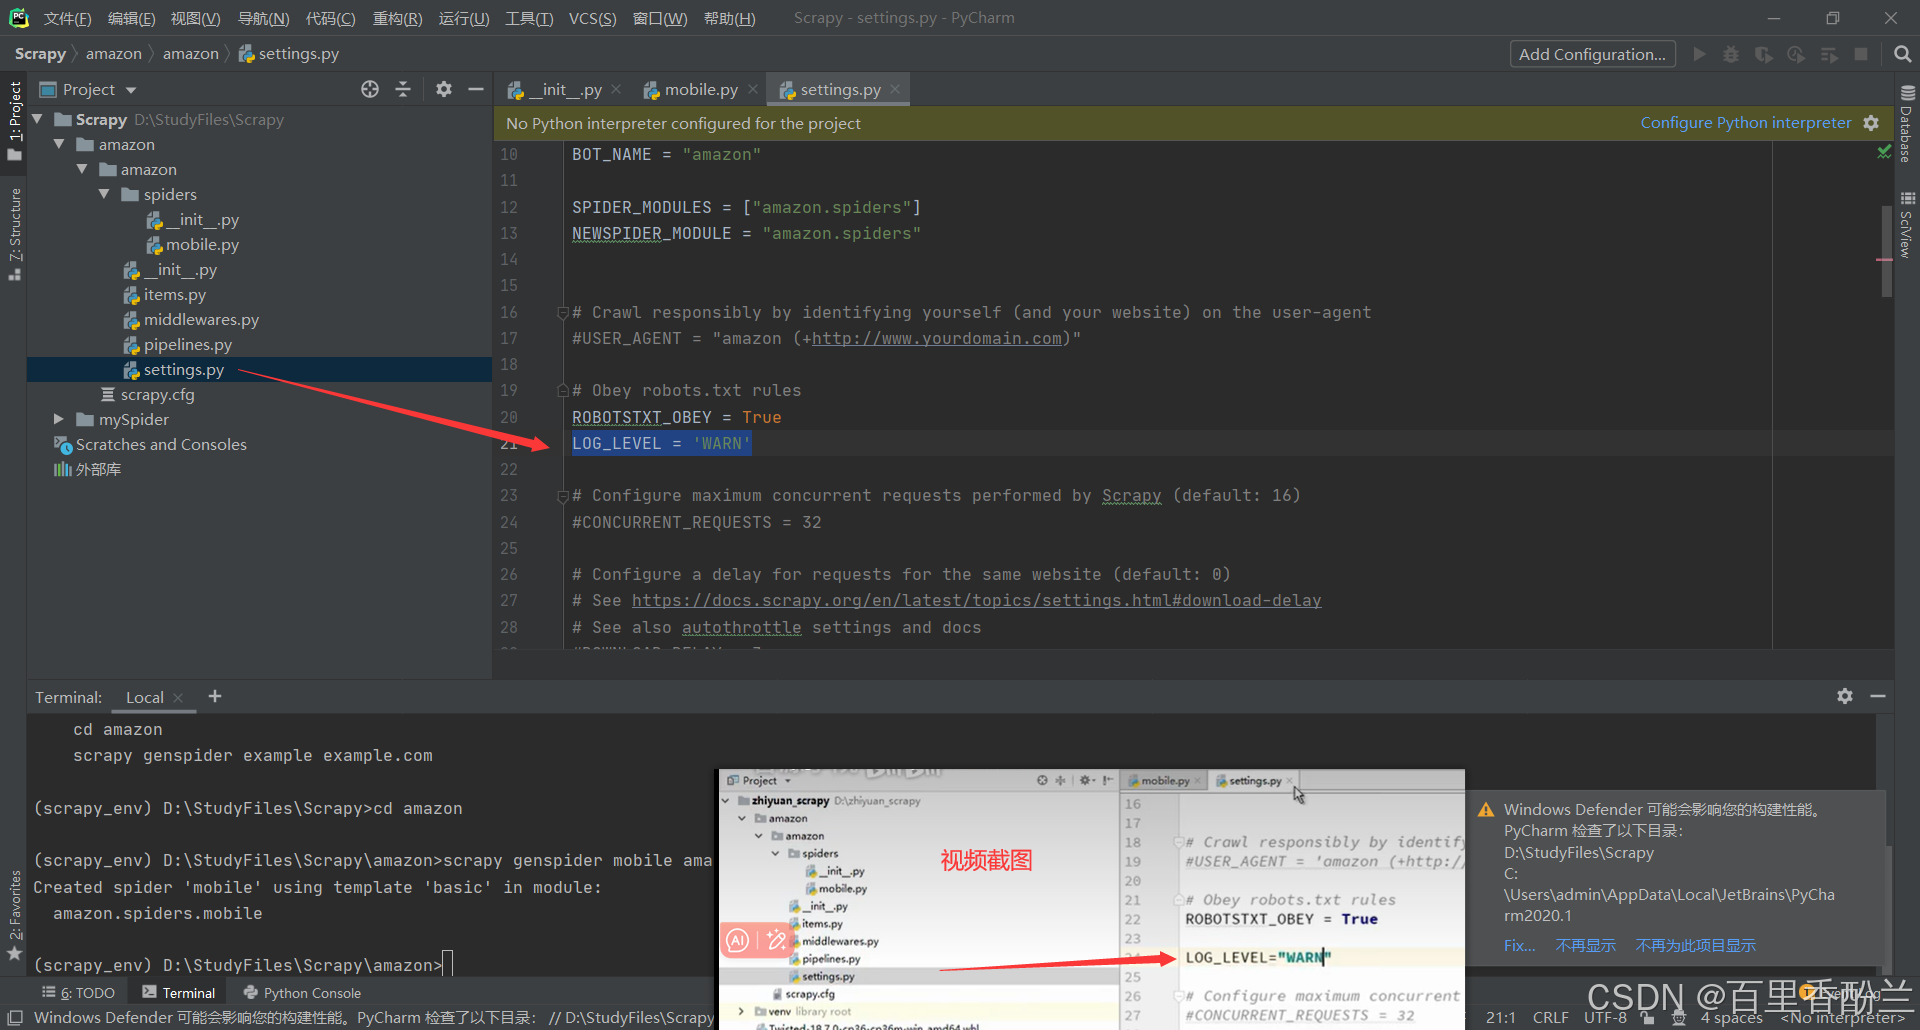Click 不再为此项目显示 link

pos(1695,945)
